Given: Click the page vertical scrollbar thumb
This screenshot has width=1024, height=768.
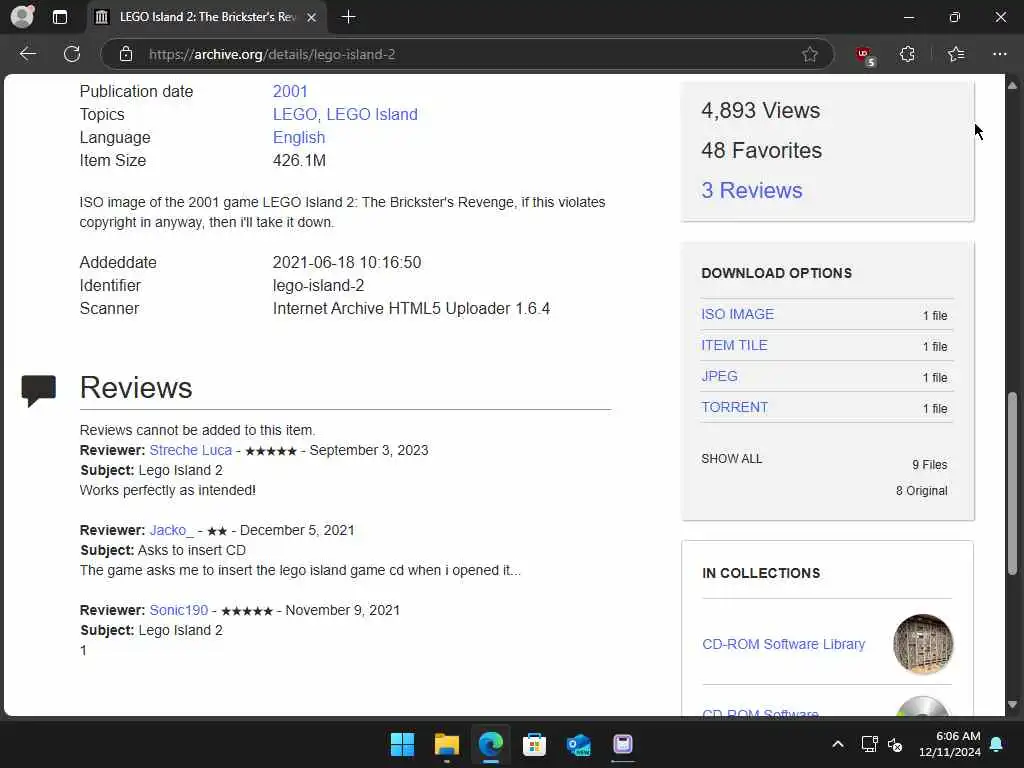Looking at the screenshot, I should (1012, 483).
